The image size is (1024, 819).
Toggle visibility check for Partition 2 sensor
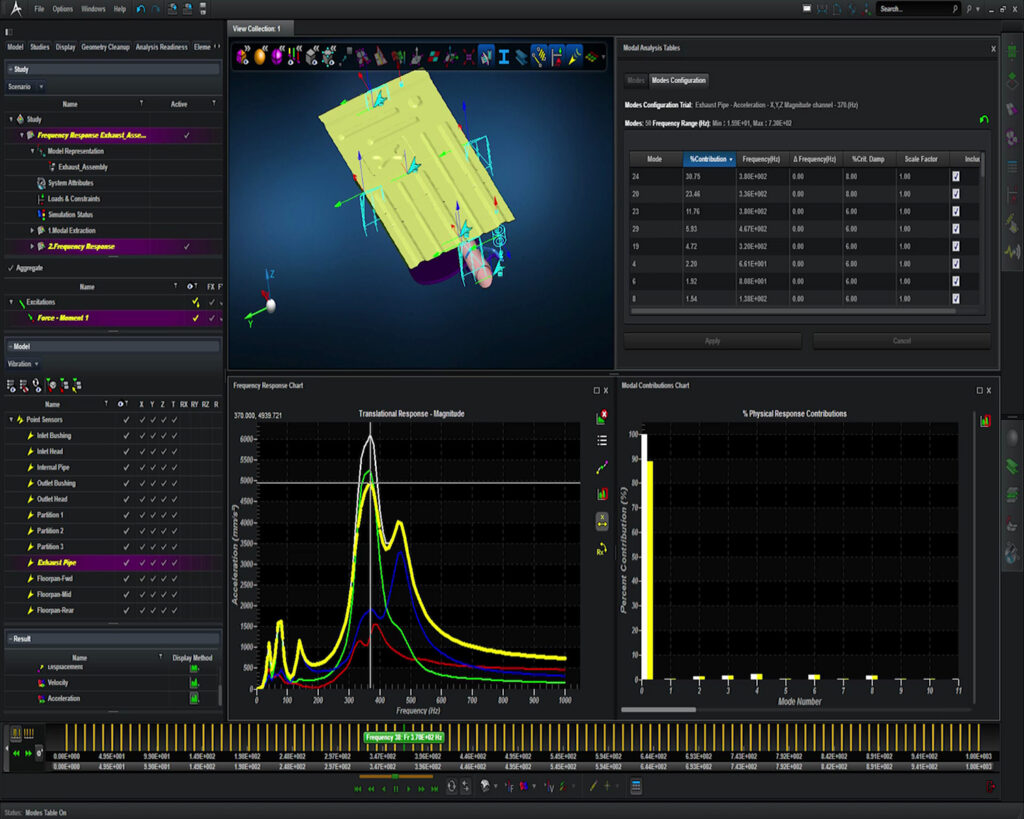(126, 531)
